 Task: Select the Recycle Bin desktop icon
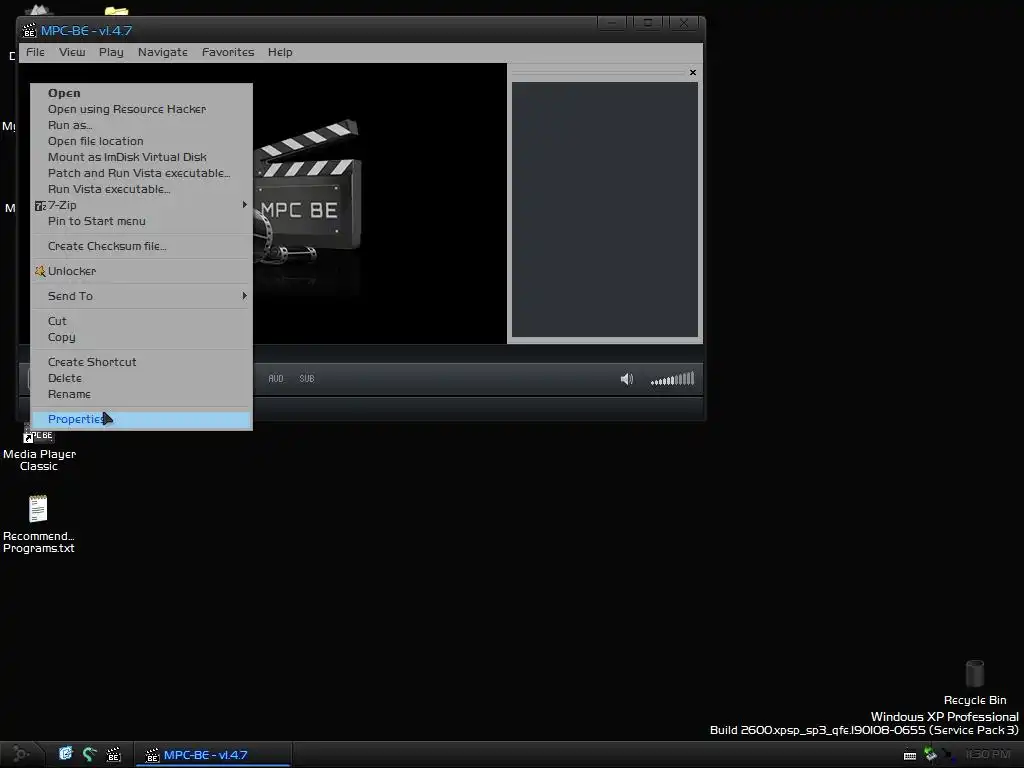(974, 682)
